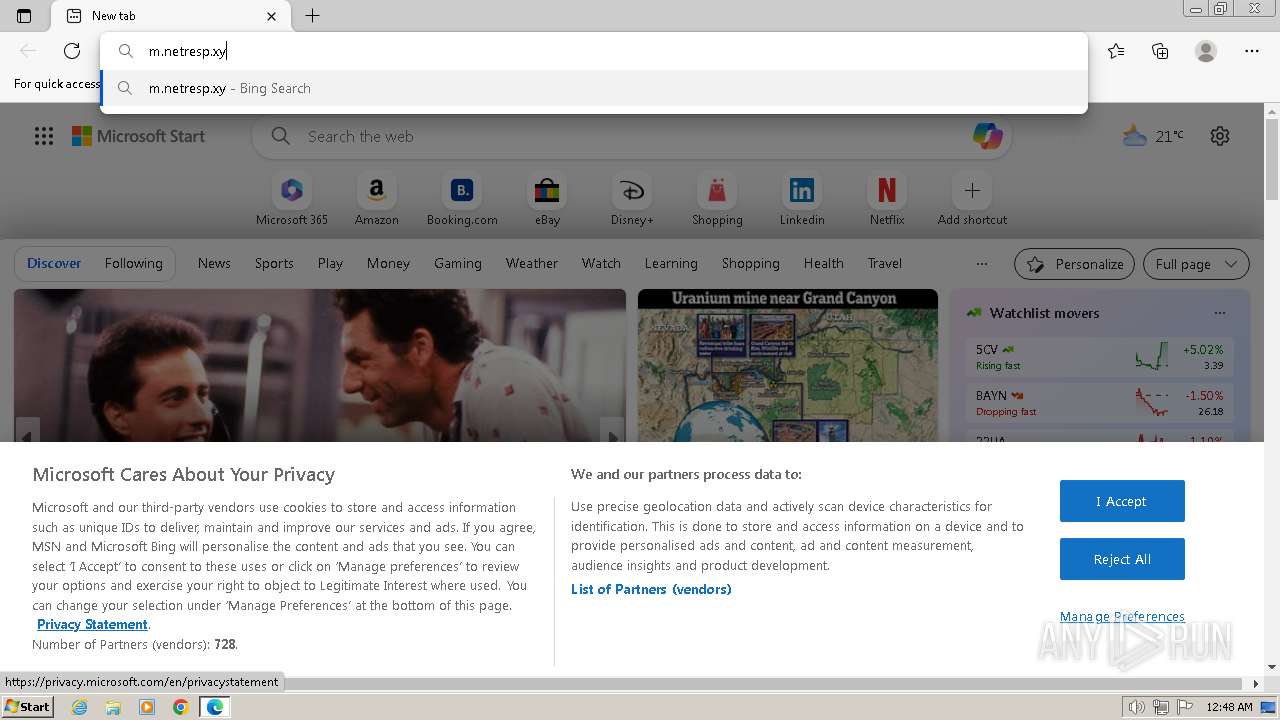This screenshot has height=720, width=1280.
Task: Open File Explorer from the taskbar
Action: click(x=113, y=707)
